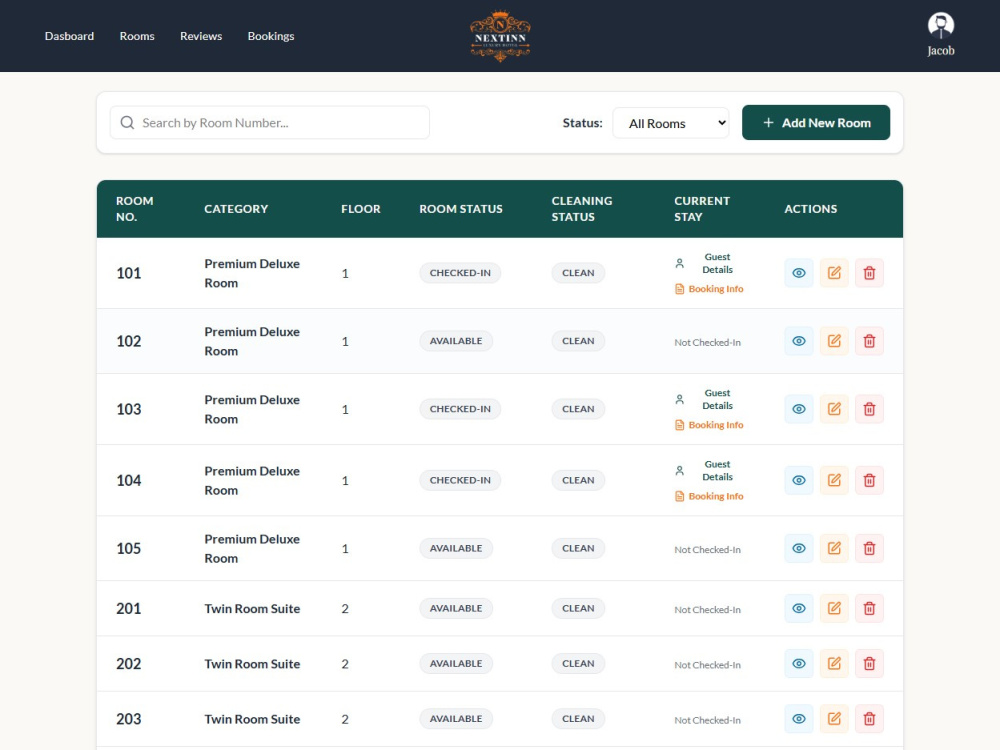View details of room 102

798,341
